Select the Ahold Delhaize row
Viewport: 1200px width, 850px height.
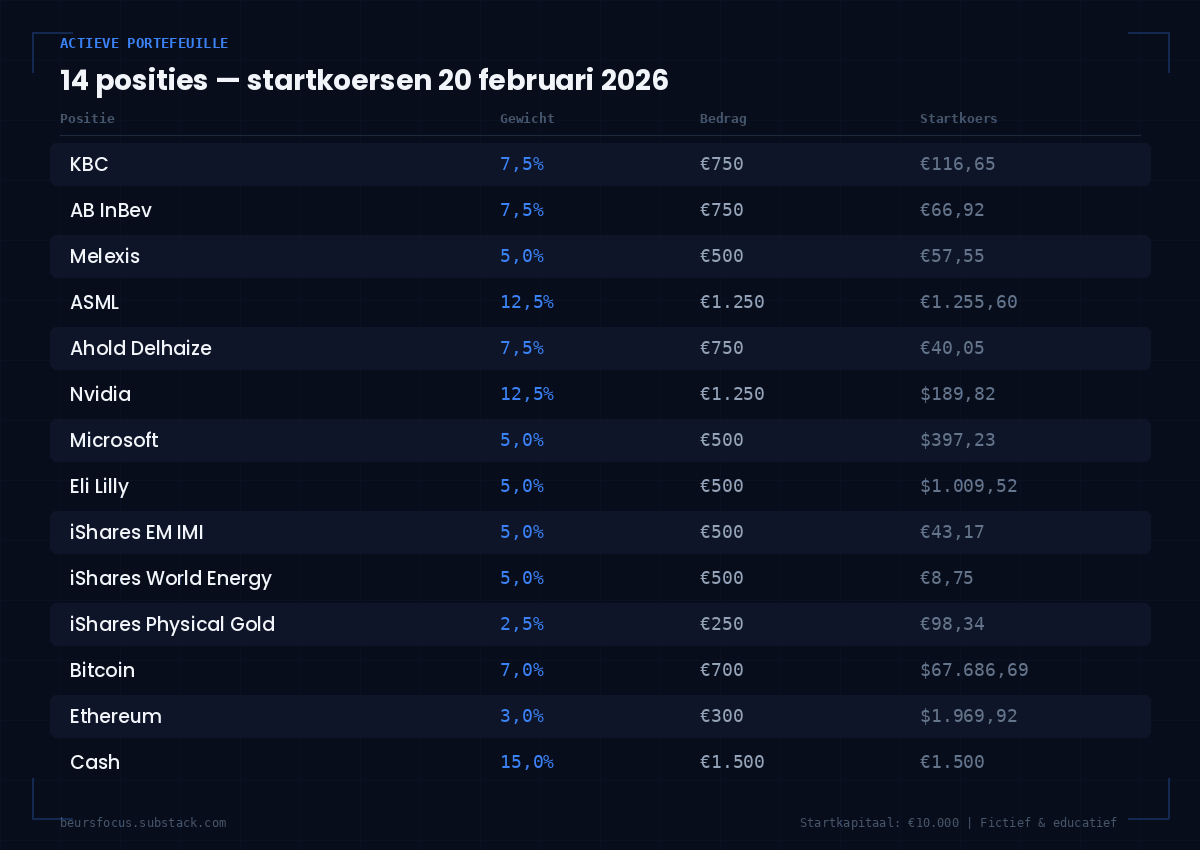tap(141, 348)
